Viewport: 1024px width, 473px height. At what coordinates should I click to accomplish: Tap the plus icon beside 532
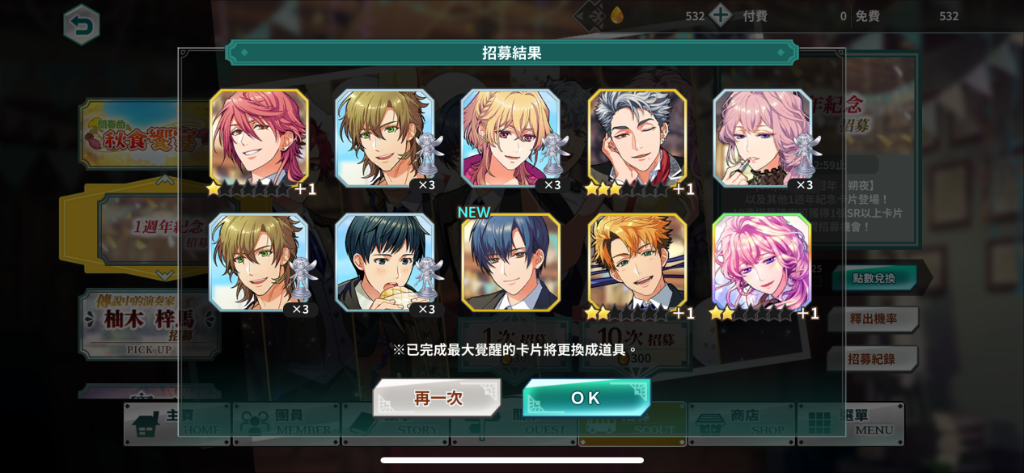click(x=720, y=16)
